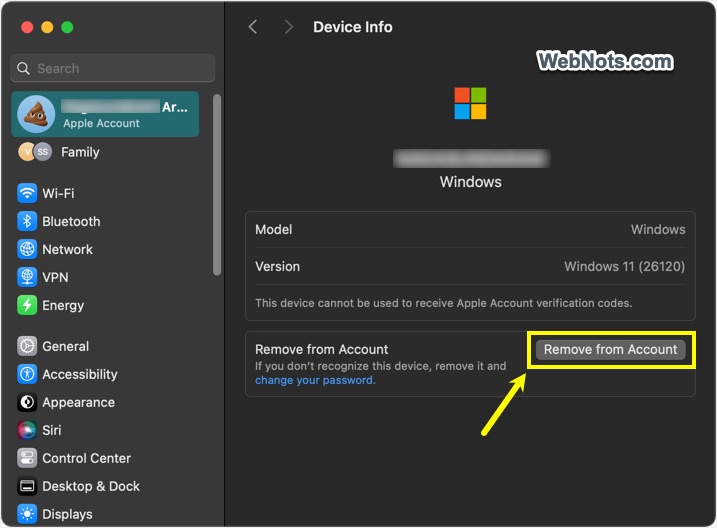Click the Appearance icon
717x528 pixels.
pos(27,402)
